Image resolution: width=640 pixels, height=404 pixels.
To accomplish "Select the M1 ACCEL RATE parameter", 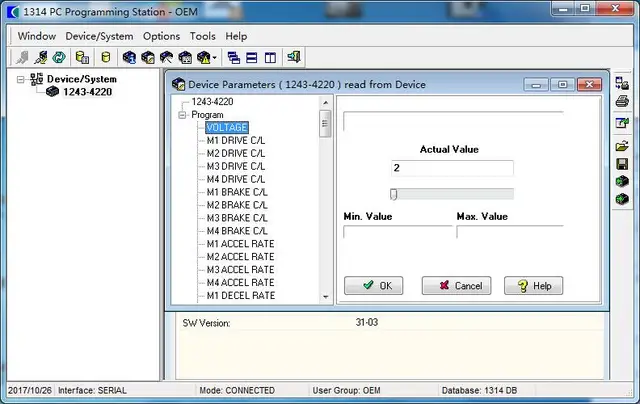I will [x=240, y=244].
